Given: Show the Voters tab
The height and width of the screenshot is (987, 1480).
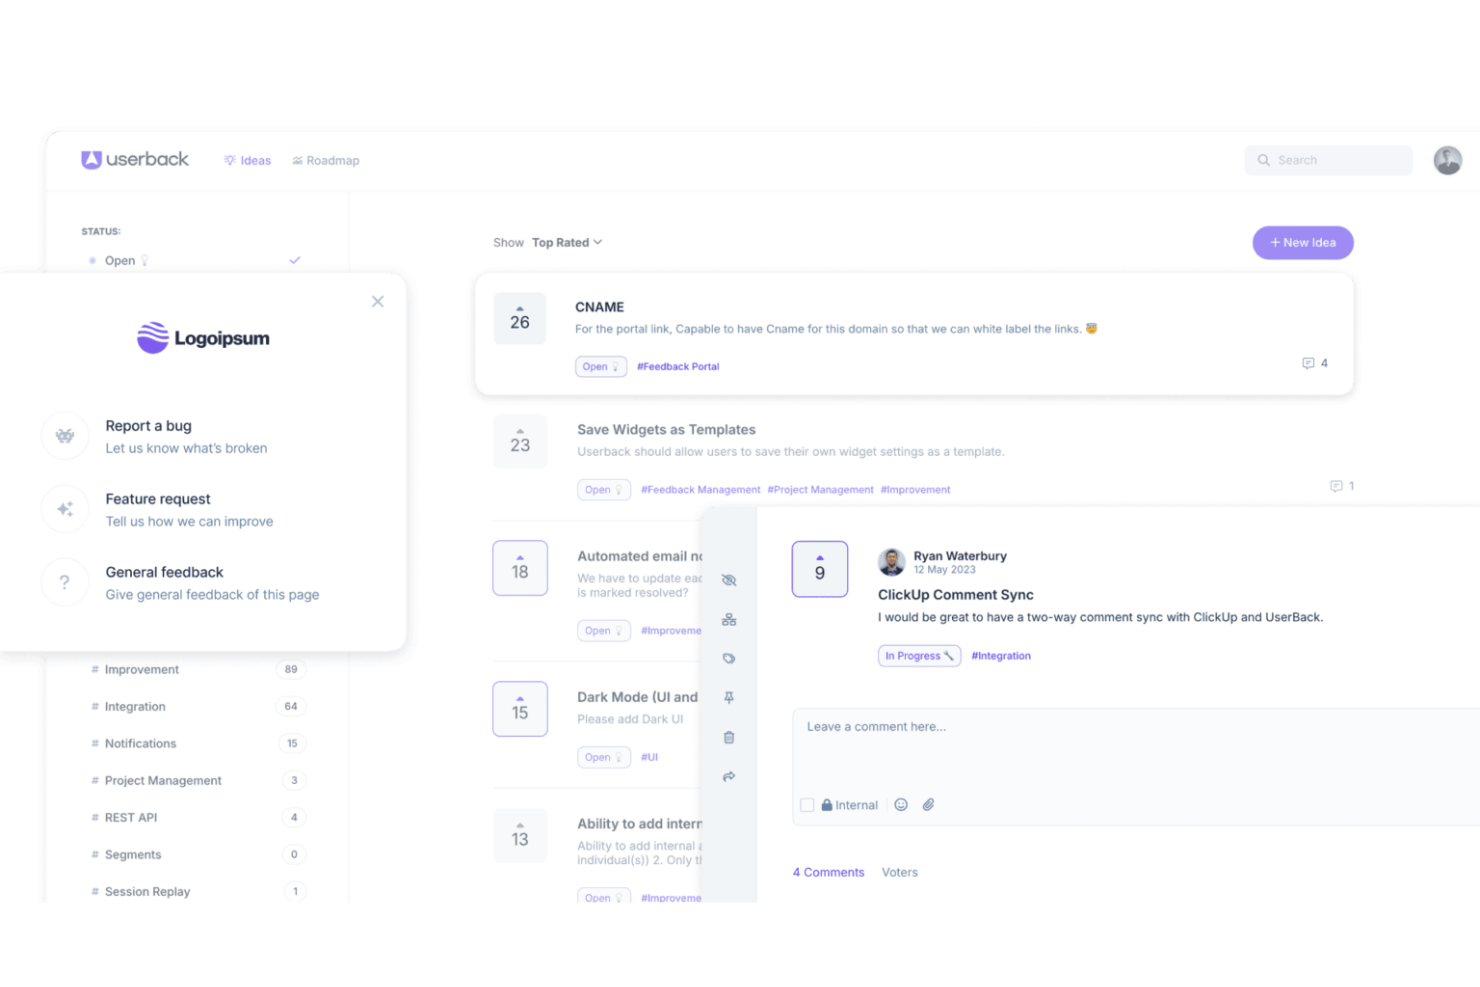Looking at the screenshot, I should pos(900,873).
